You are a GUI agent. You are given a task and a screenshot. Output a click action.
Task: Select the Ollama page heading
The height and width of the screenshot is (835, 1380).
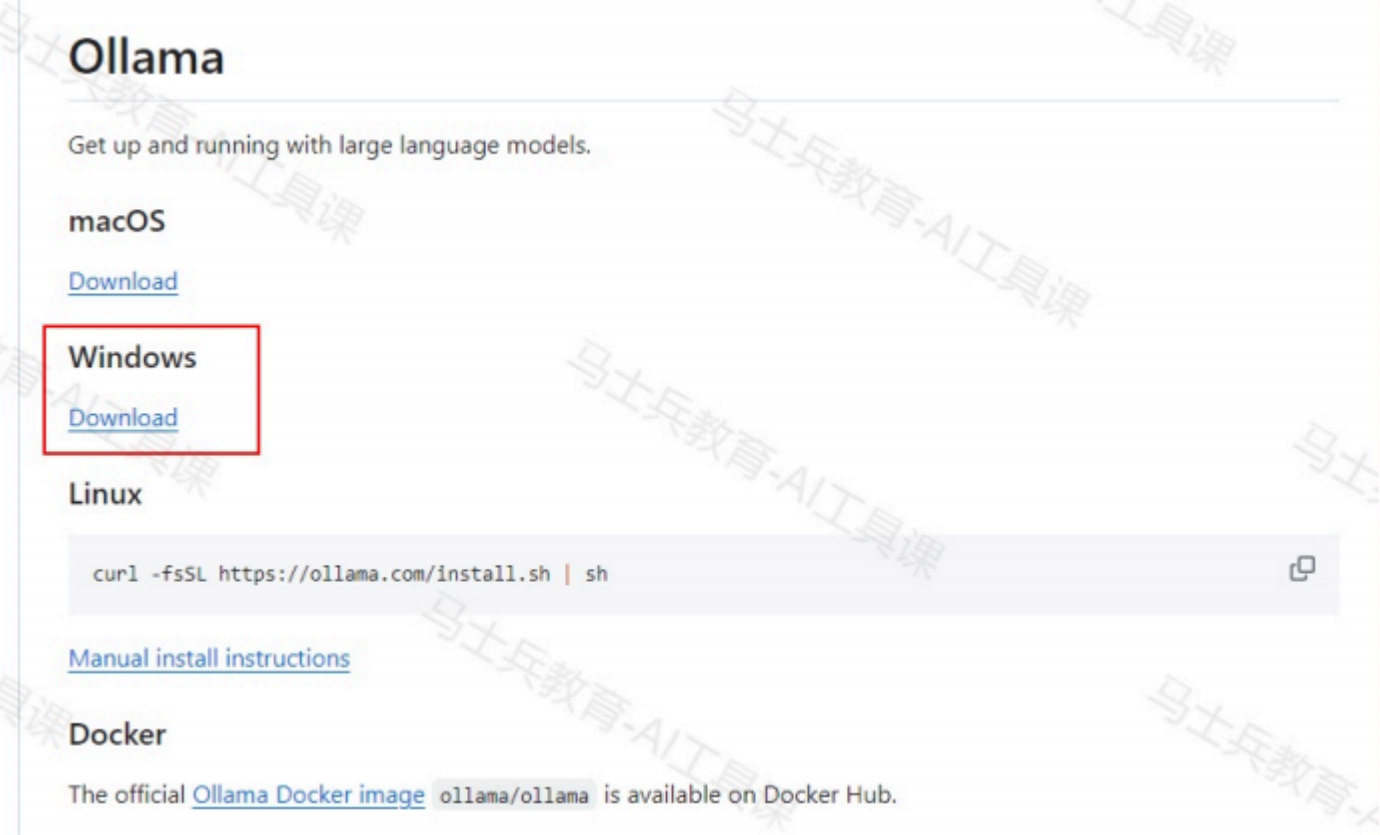click(x=146, y=58)
